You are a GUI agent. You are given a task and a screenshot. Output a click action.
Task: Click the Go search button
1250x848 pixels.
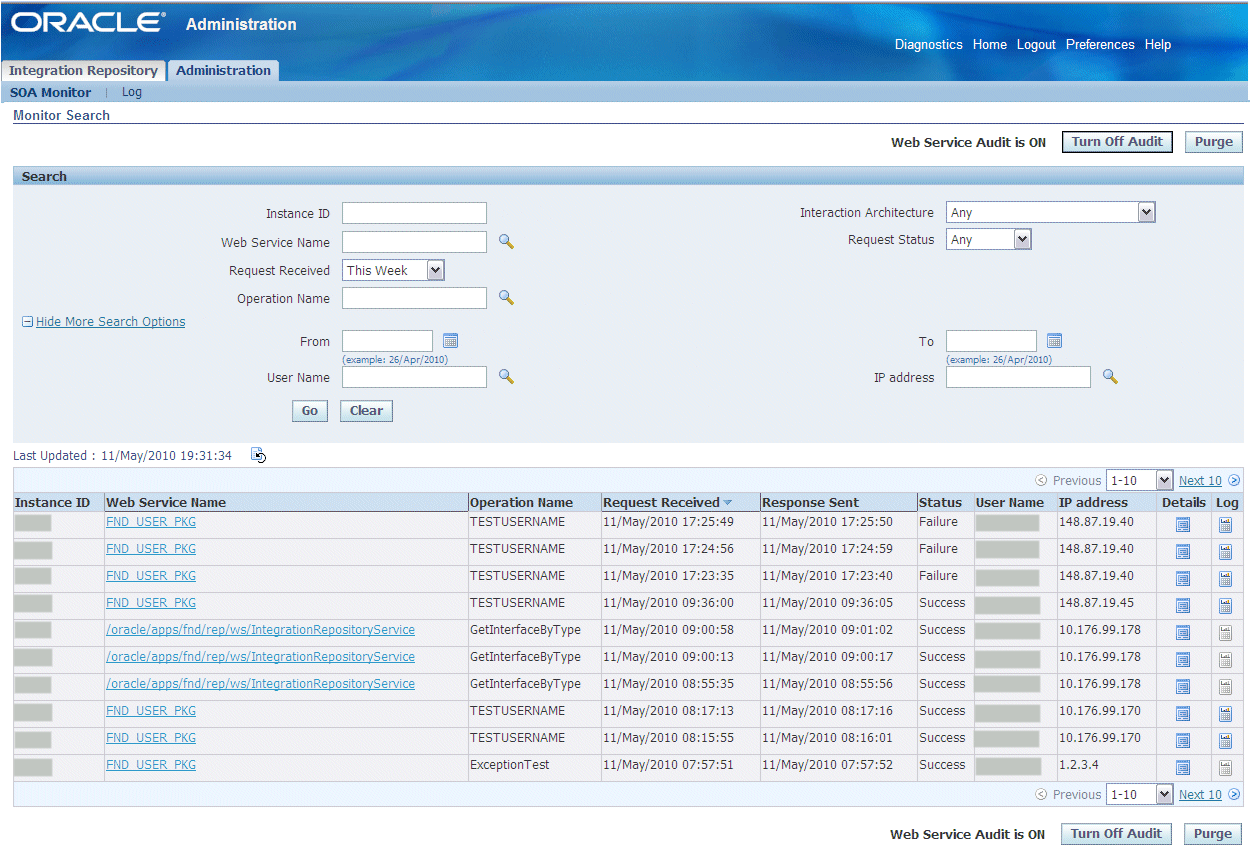click(310, 411)
